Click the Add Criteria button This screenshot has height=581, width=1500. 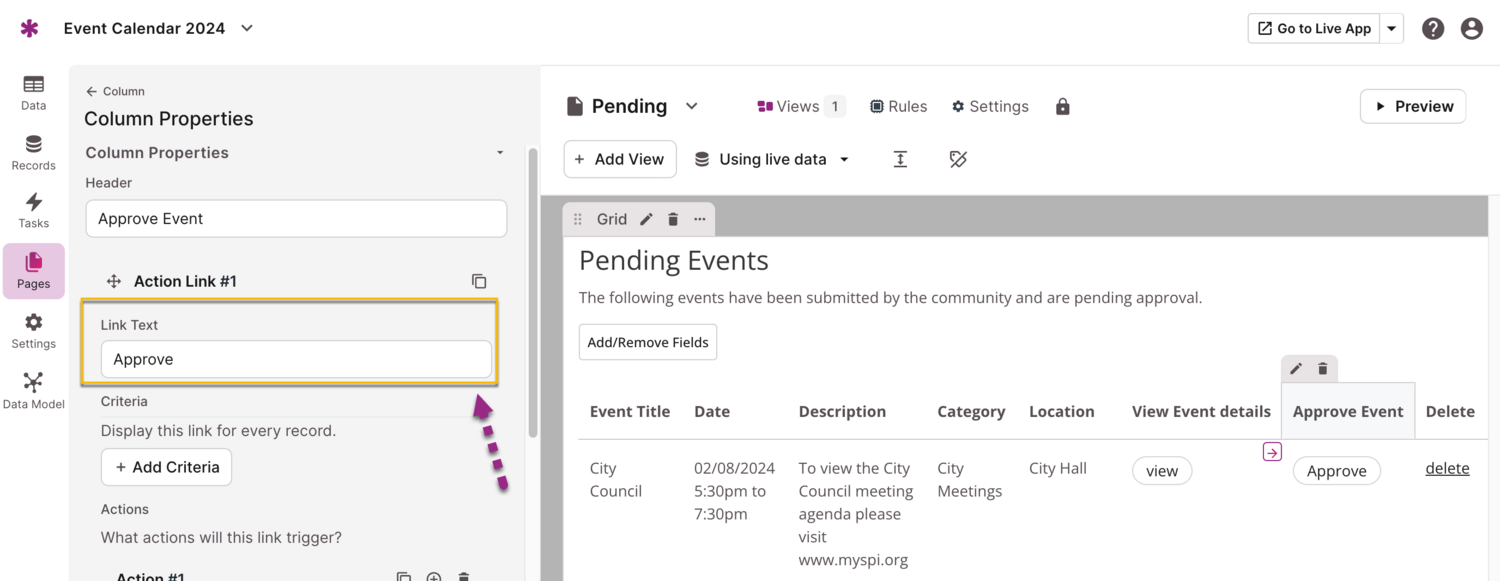coord(166,467)
